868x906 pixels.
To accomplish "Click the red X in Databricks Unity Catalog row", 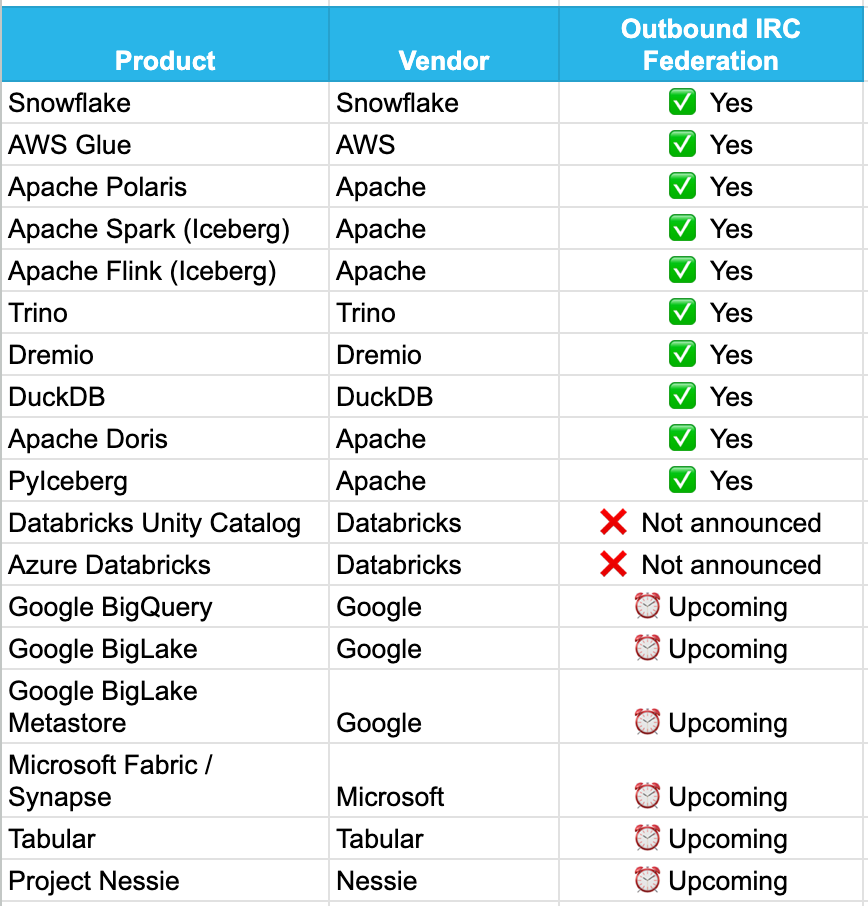I will (613, 523).
